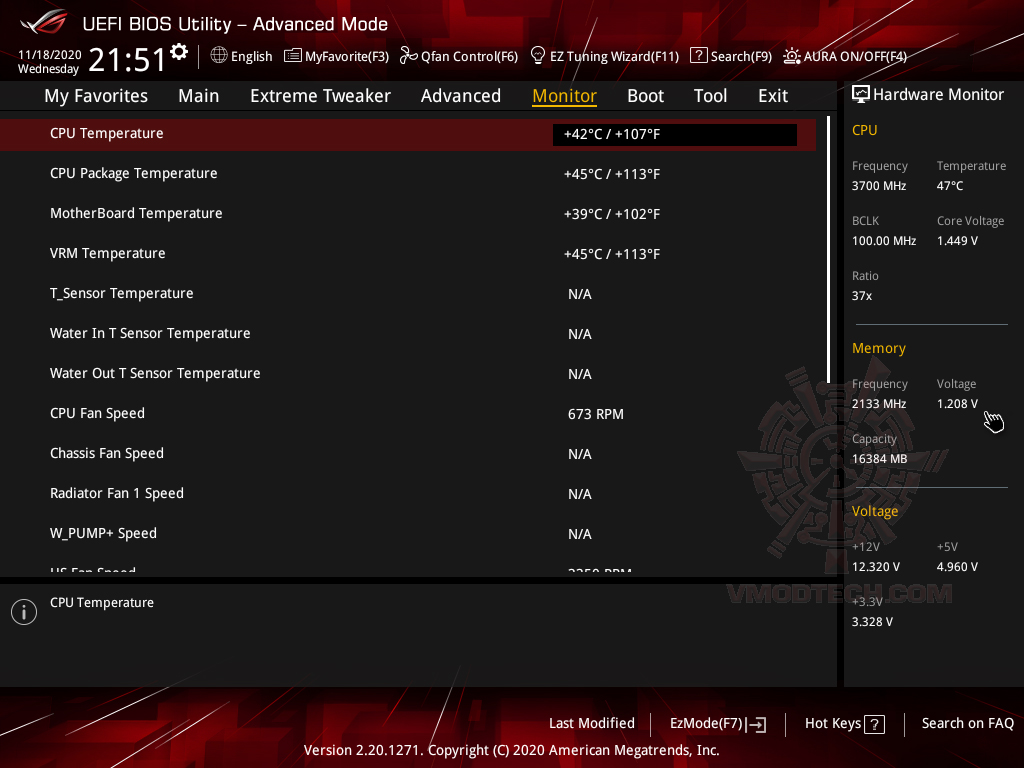This screenshot has height=768, width=1024.
Task: Toggle AURA ON/OFF light icon
Action: coord(792,56)
